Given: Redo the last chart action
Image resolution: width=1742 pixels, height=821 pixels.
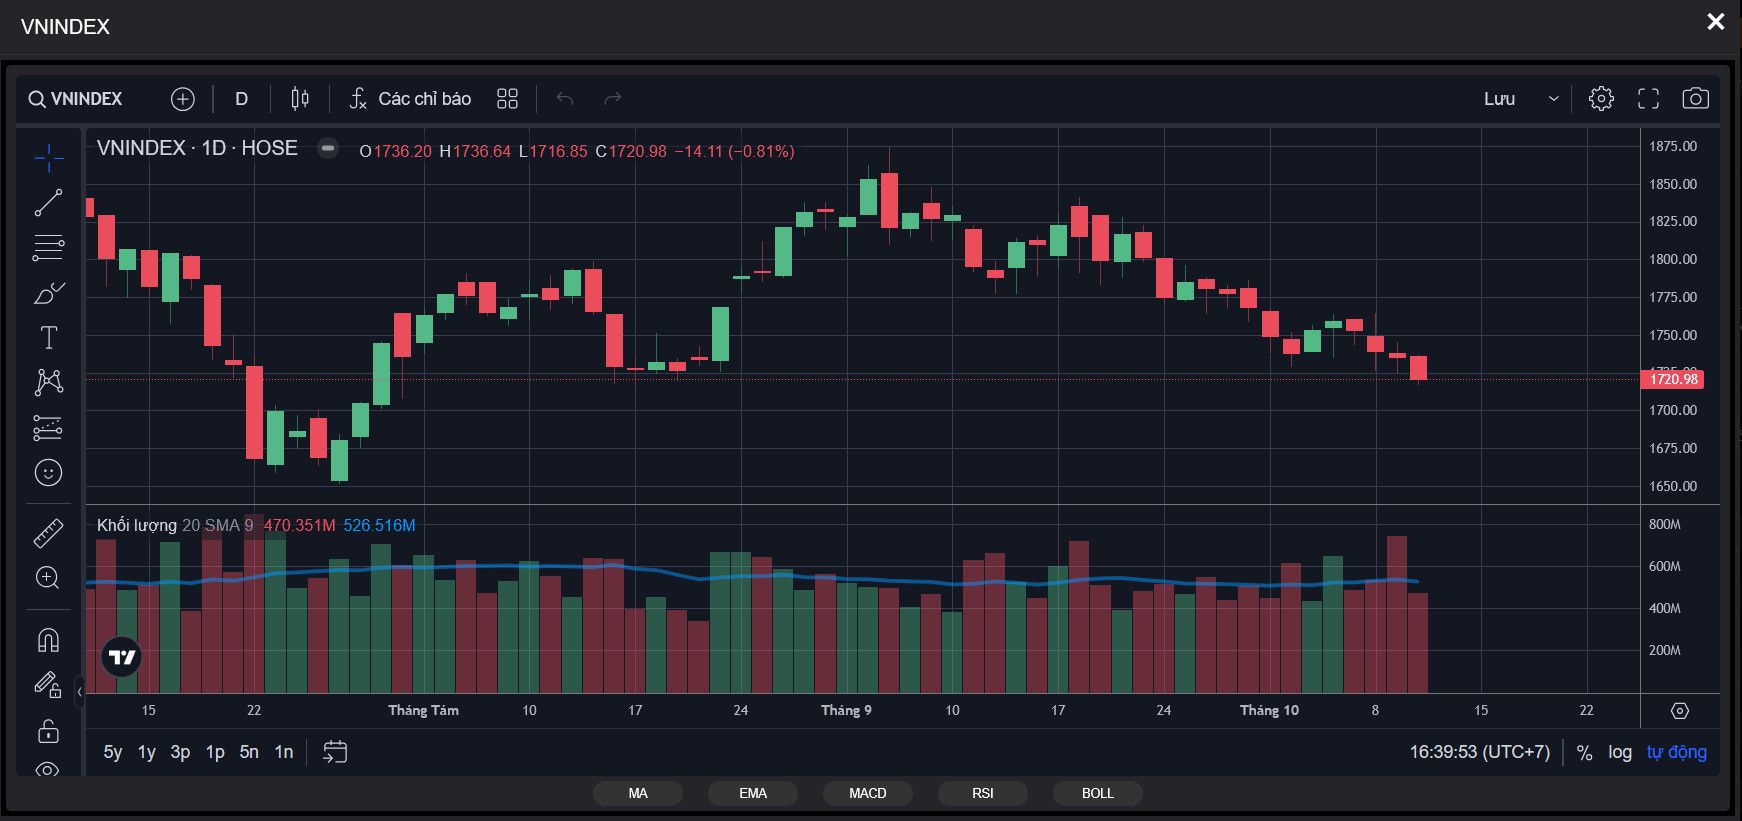Looking at the screenshot, I should [613, 99].
